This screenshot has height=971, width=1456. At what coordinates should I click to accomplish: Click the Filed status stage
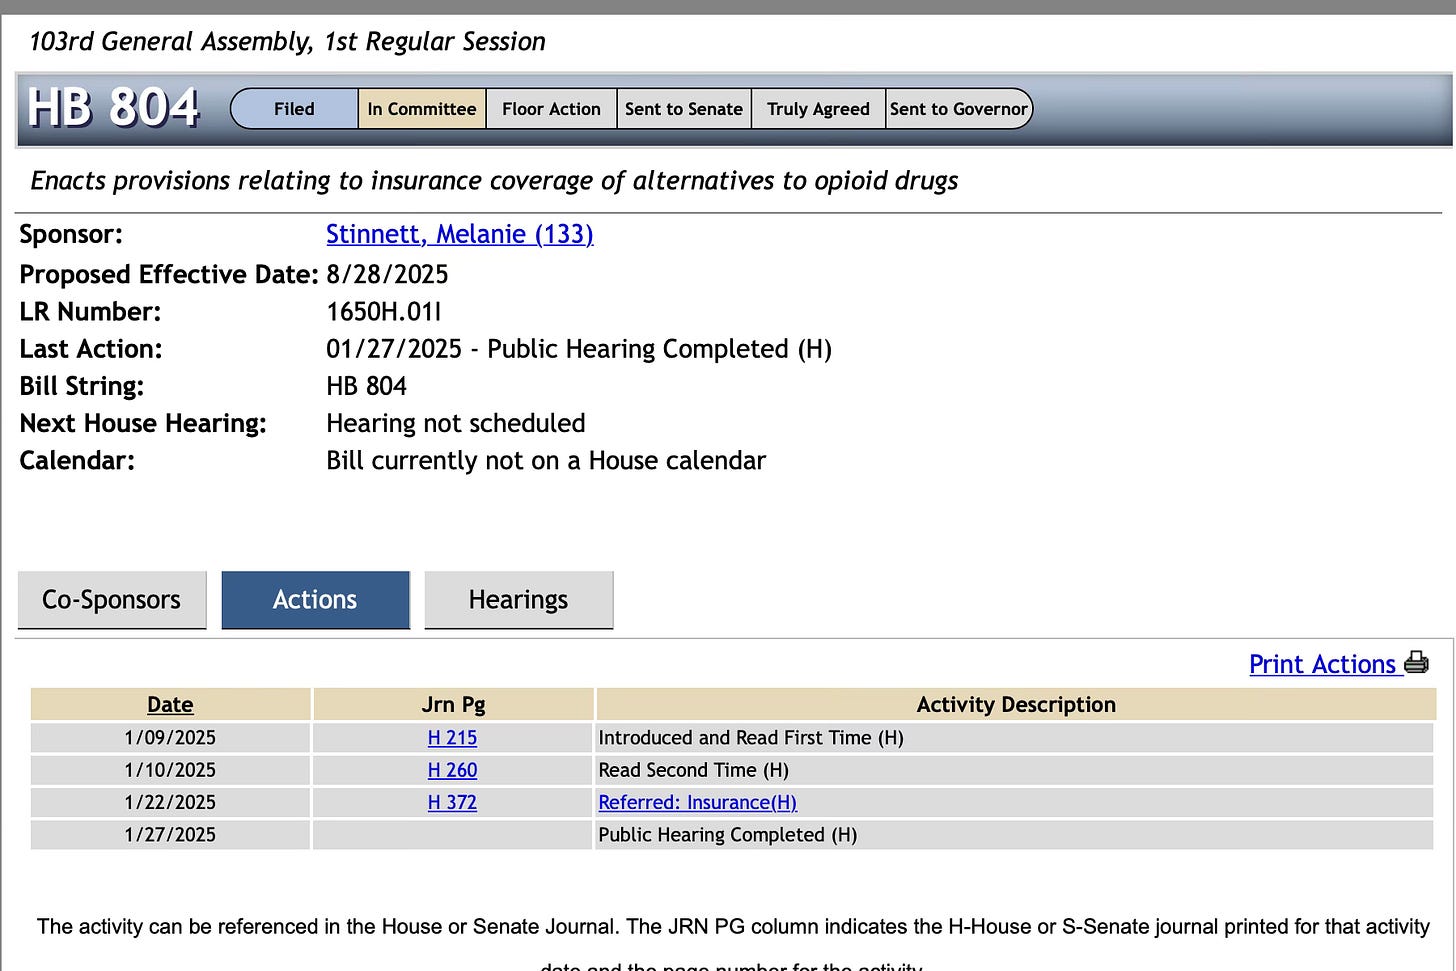294,109
